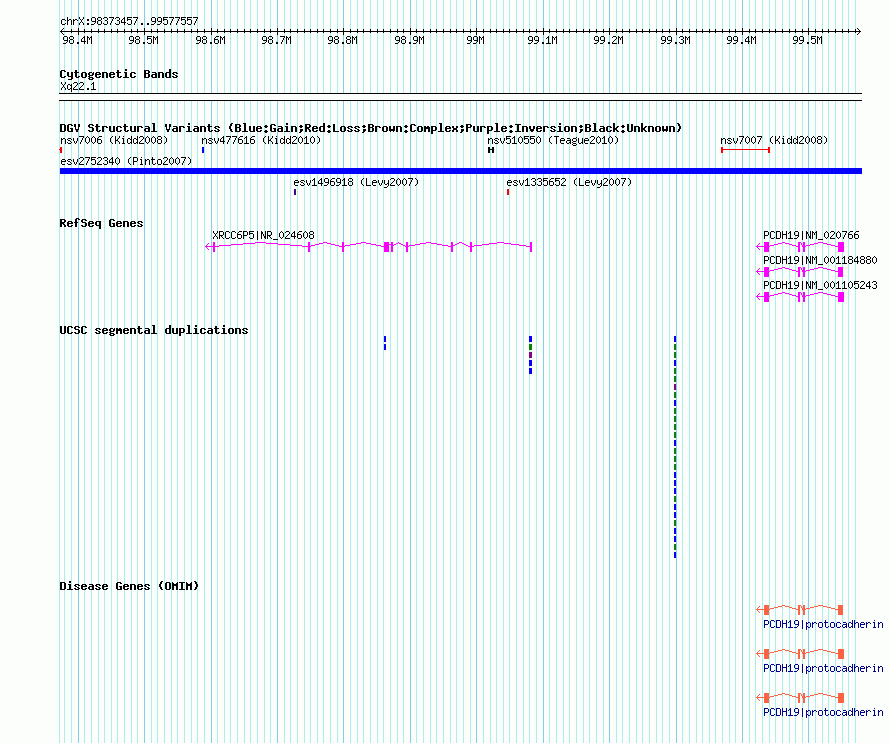890x743 pixels.
Task: Click the long blue esv2752340 gain bar
Action: tap(461, 171)
